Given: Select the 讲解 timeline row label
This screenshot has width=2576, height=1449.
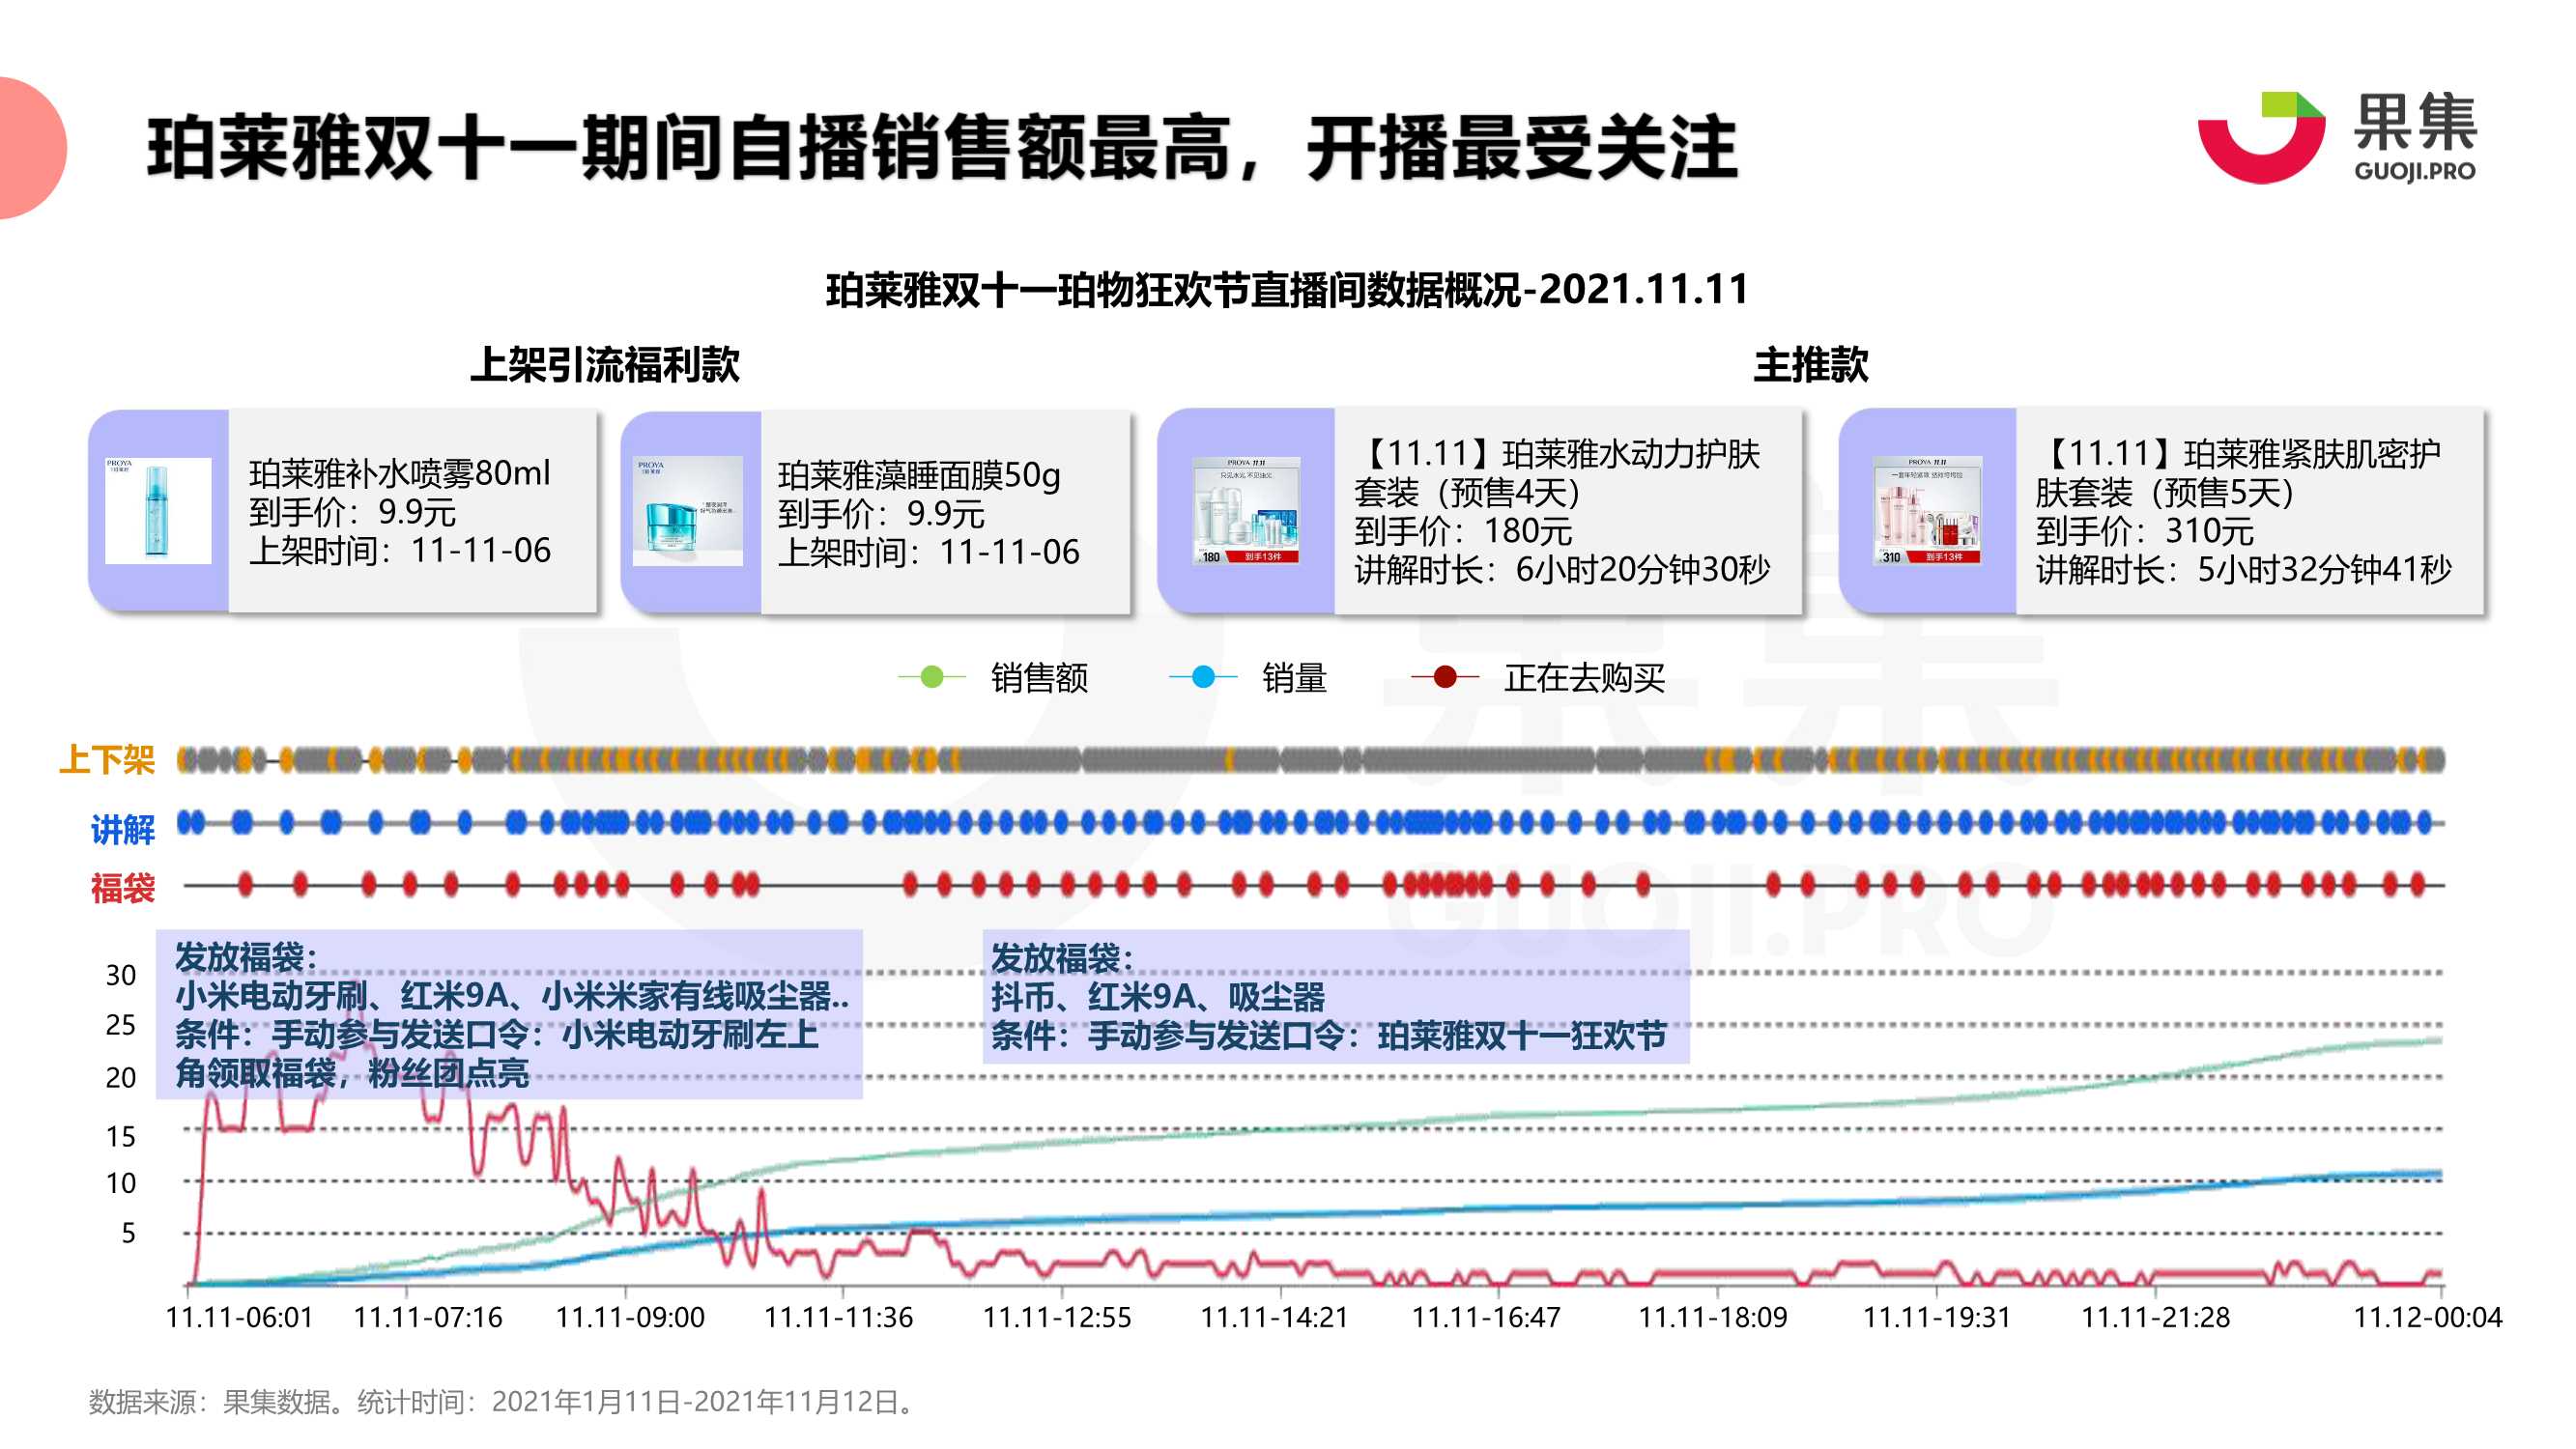Looking at the screenshot, I should pyautogui.click(x=123, y=829).
